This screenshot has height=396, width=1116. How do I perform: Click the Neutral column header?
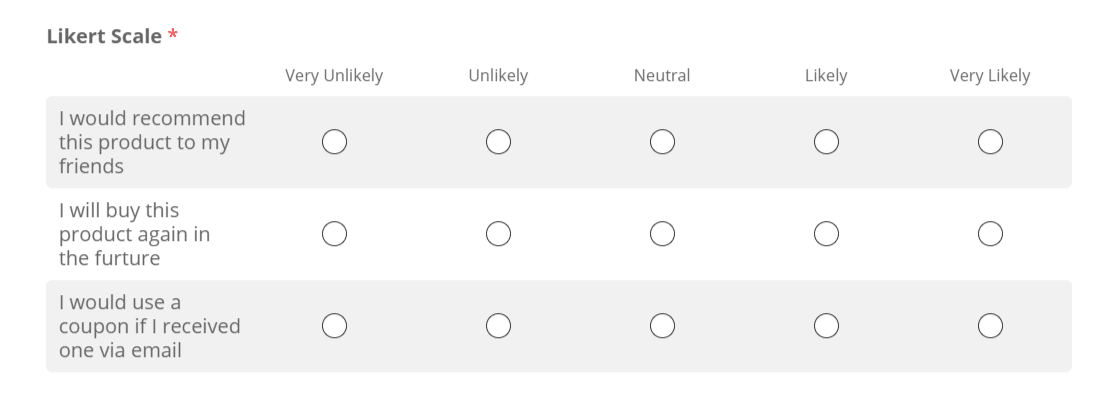click(662, 75)
